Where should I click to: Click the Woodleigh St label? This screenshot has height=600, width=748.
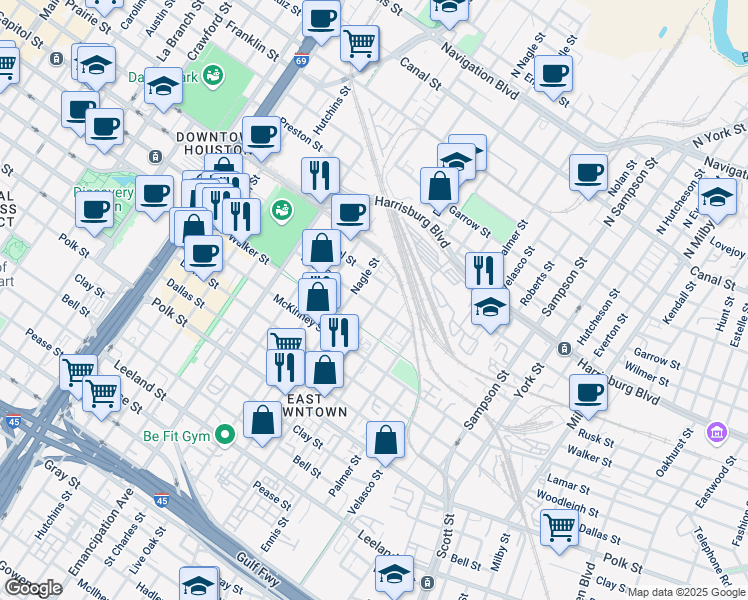coord(567,504)
